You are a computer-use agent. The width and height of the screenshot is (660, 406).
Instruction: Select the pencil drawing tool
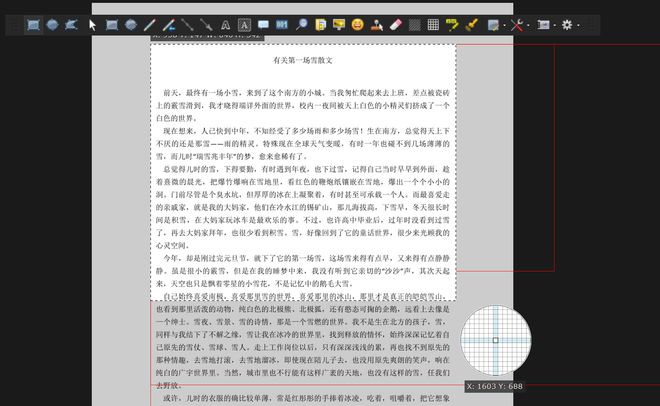[149, 25]
